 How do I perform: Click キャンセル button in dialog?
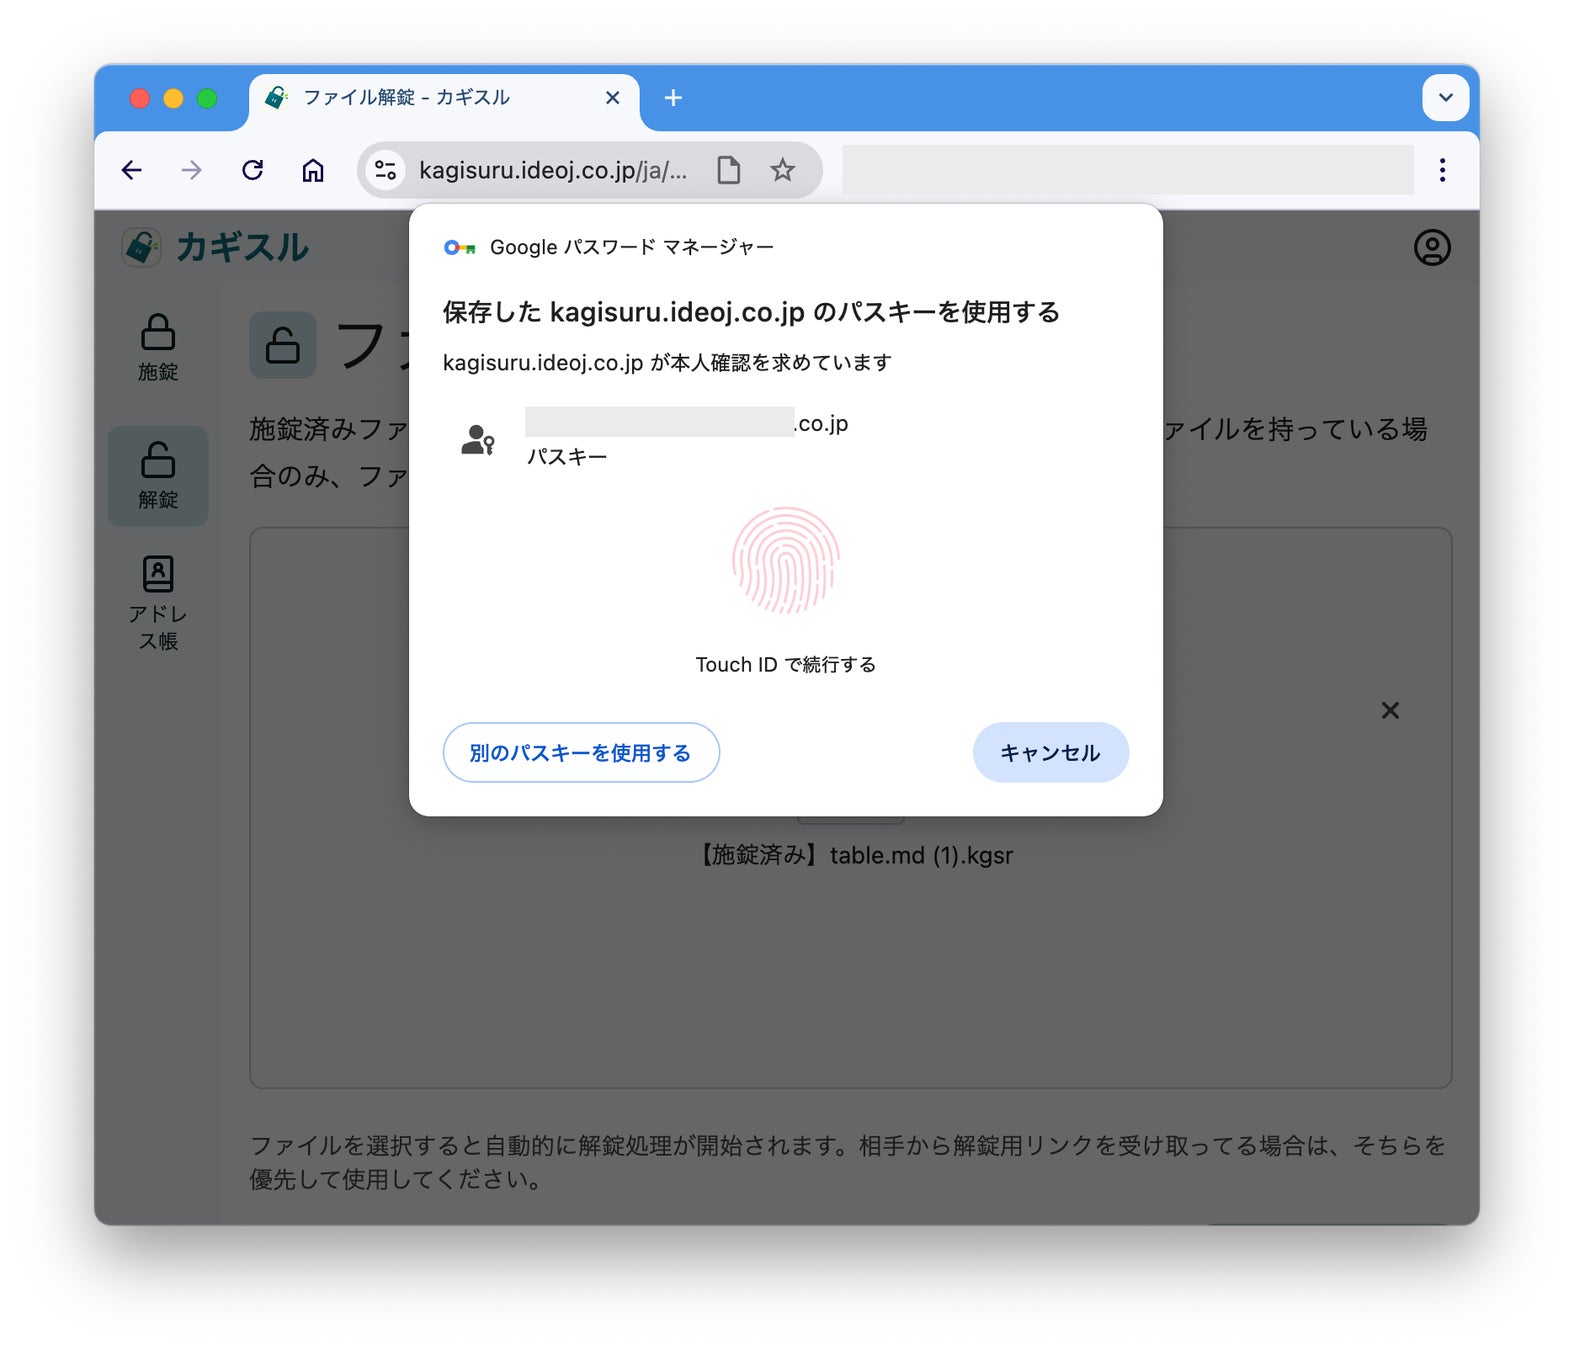(1050, 753)
